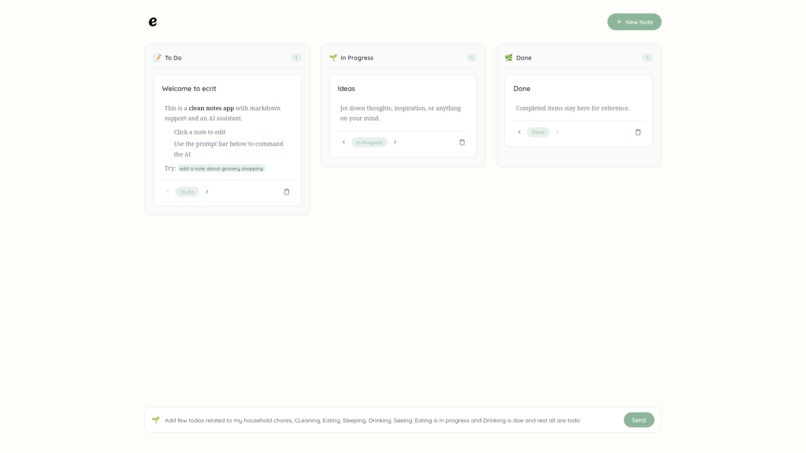Click left arrow on Welcome to ecrit note
Screen dimensions: 806x453
pos(168,192)
